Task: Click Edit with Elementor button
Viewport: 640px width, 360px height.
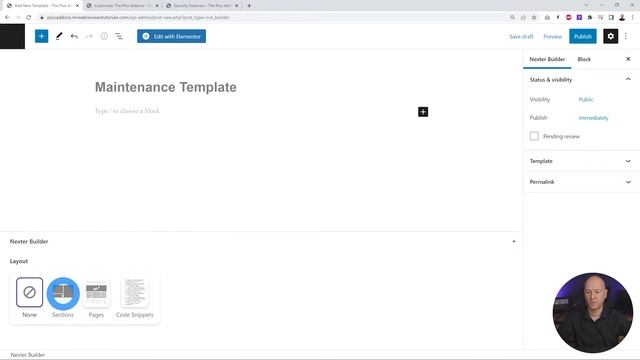Action: (x=171, y=36)
